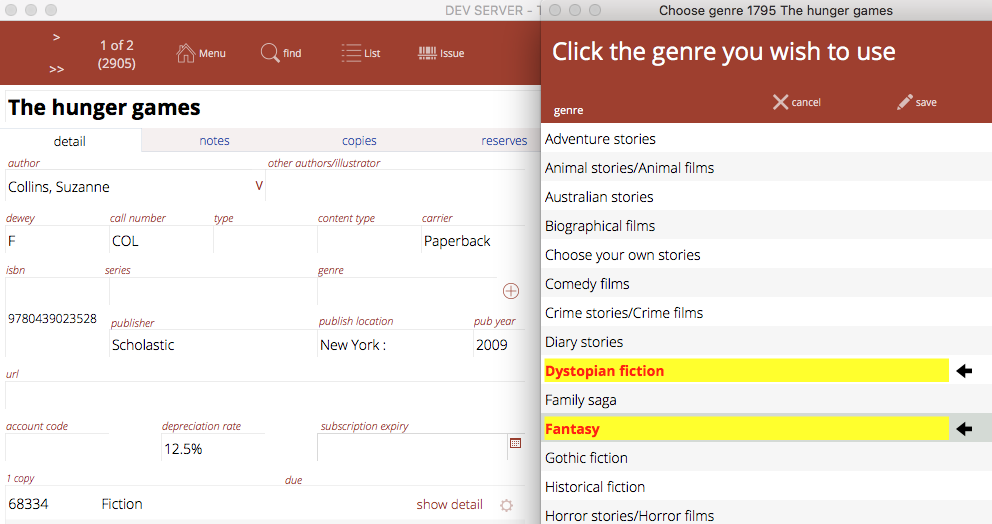The width and height of the screenshot is (992, 524).
Task: Click the Issue barcode icon
Action: pyautogui.click(x=427, y=53)
